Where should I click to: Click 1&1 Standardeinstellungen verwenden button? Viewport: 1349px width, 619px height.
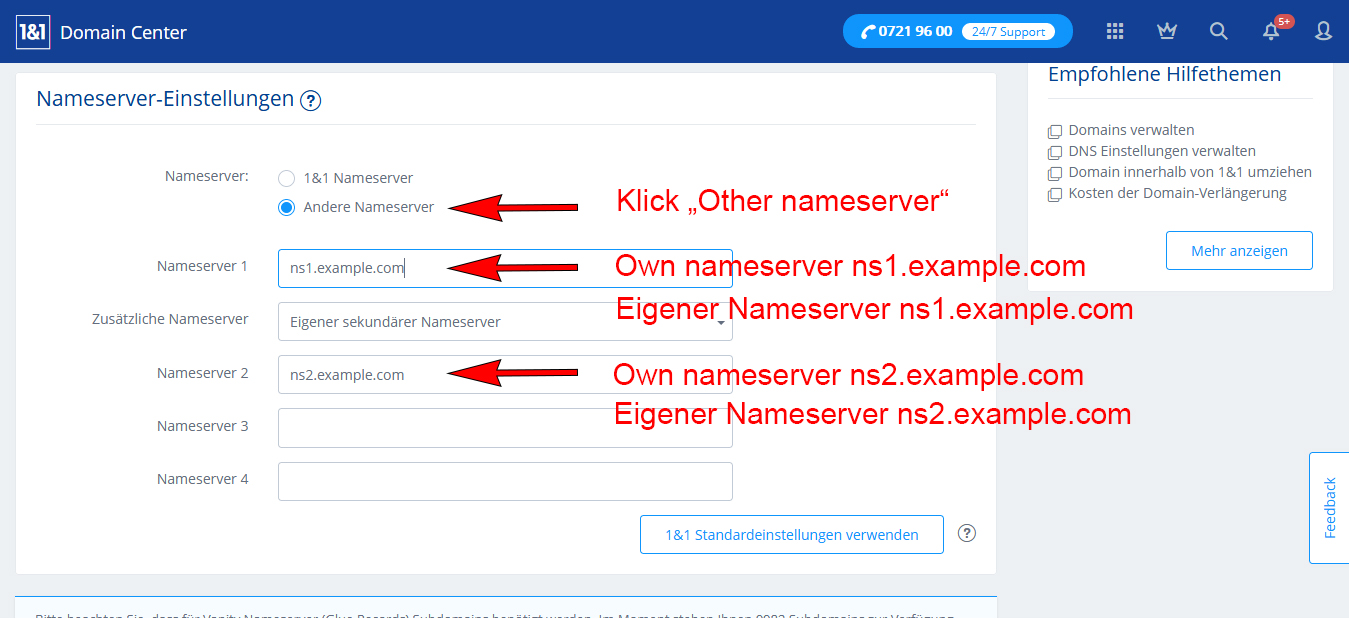point(791,535)
